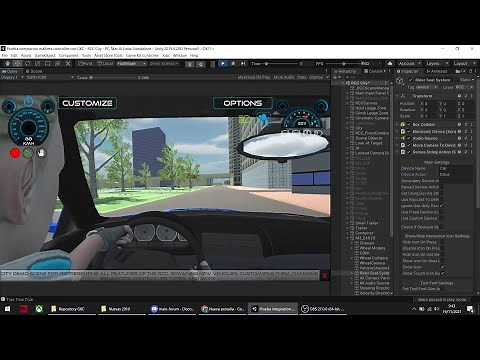The width and height of the screenshot is (480, 360).
Task: Open the Layers dropdown
Action: pos(437,64)
